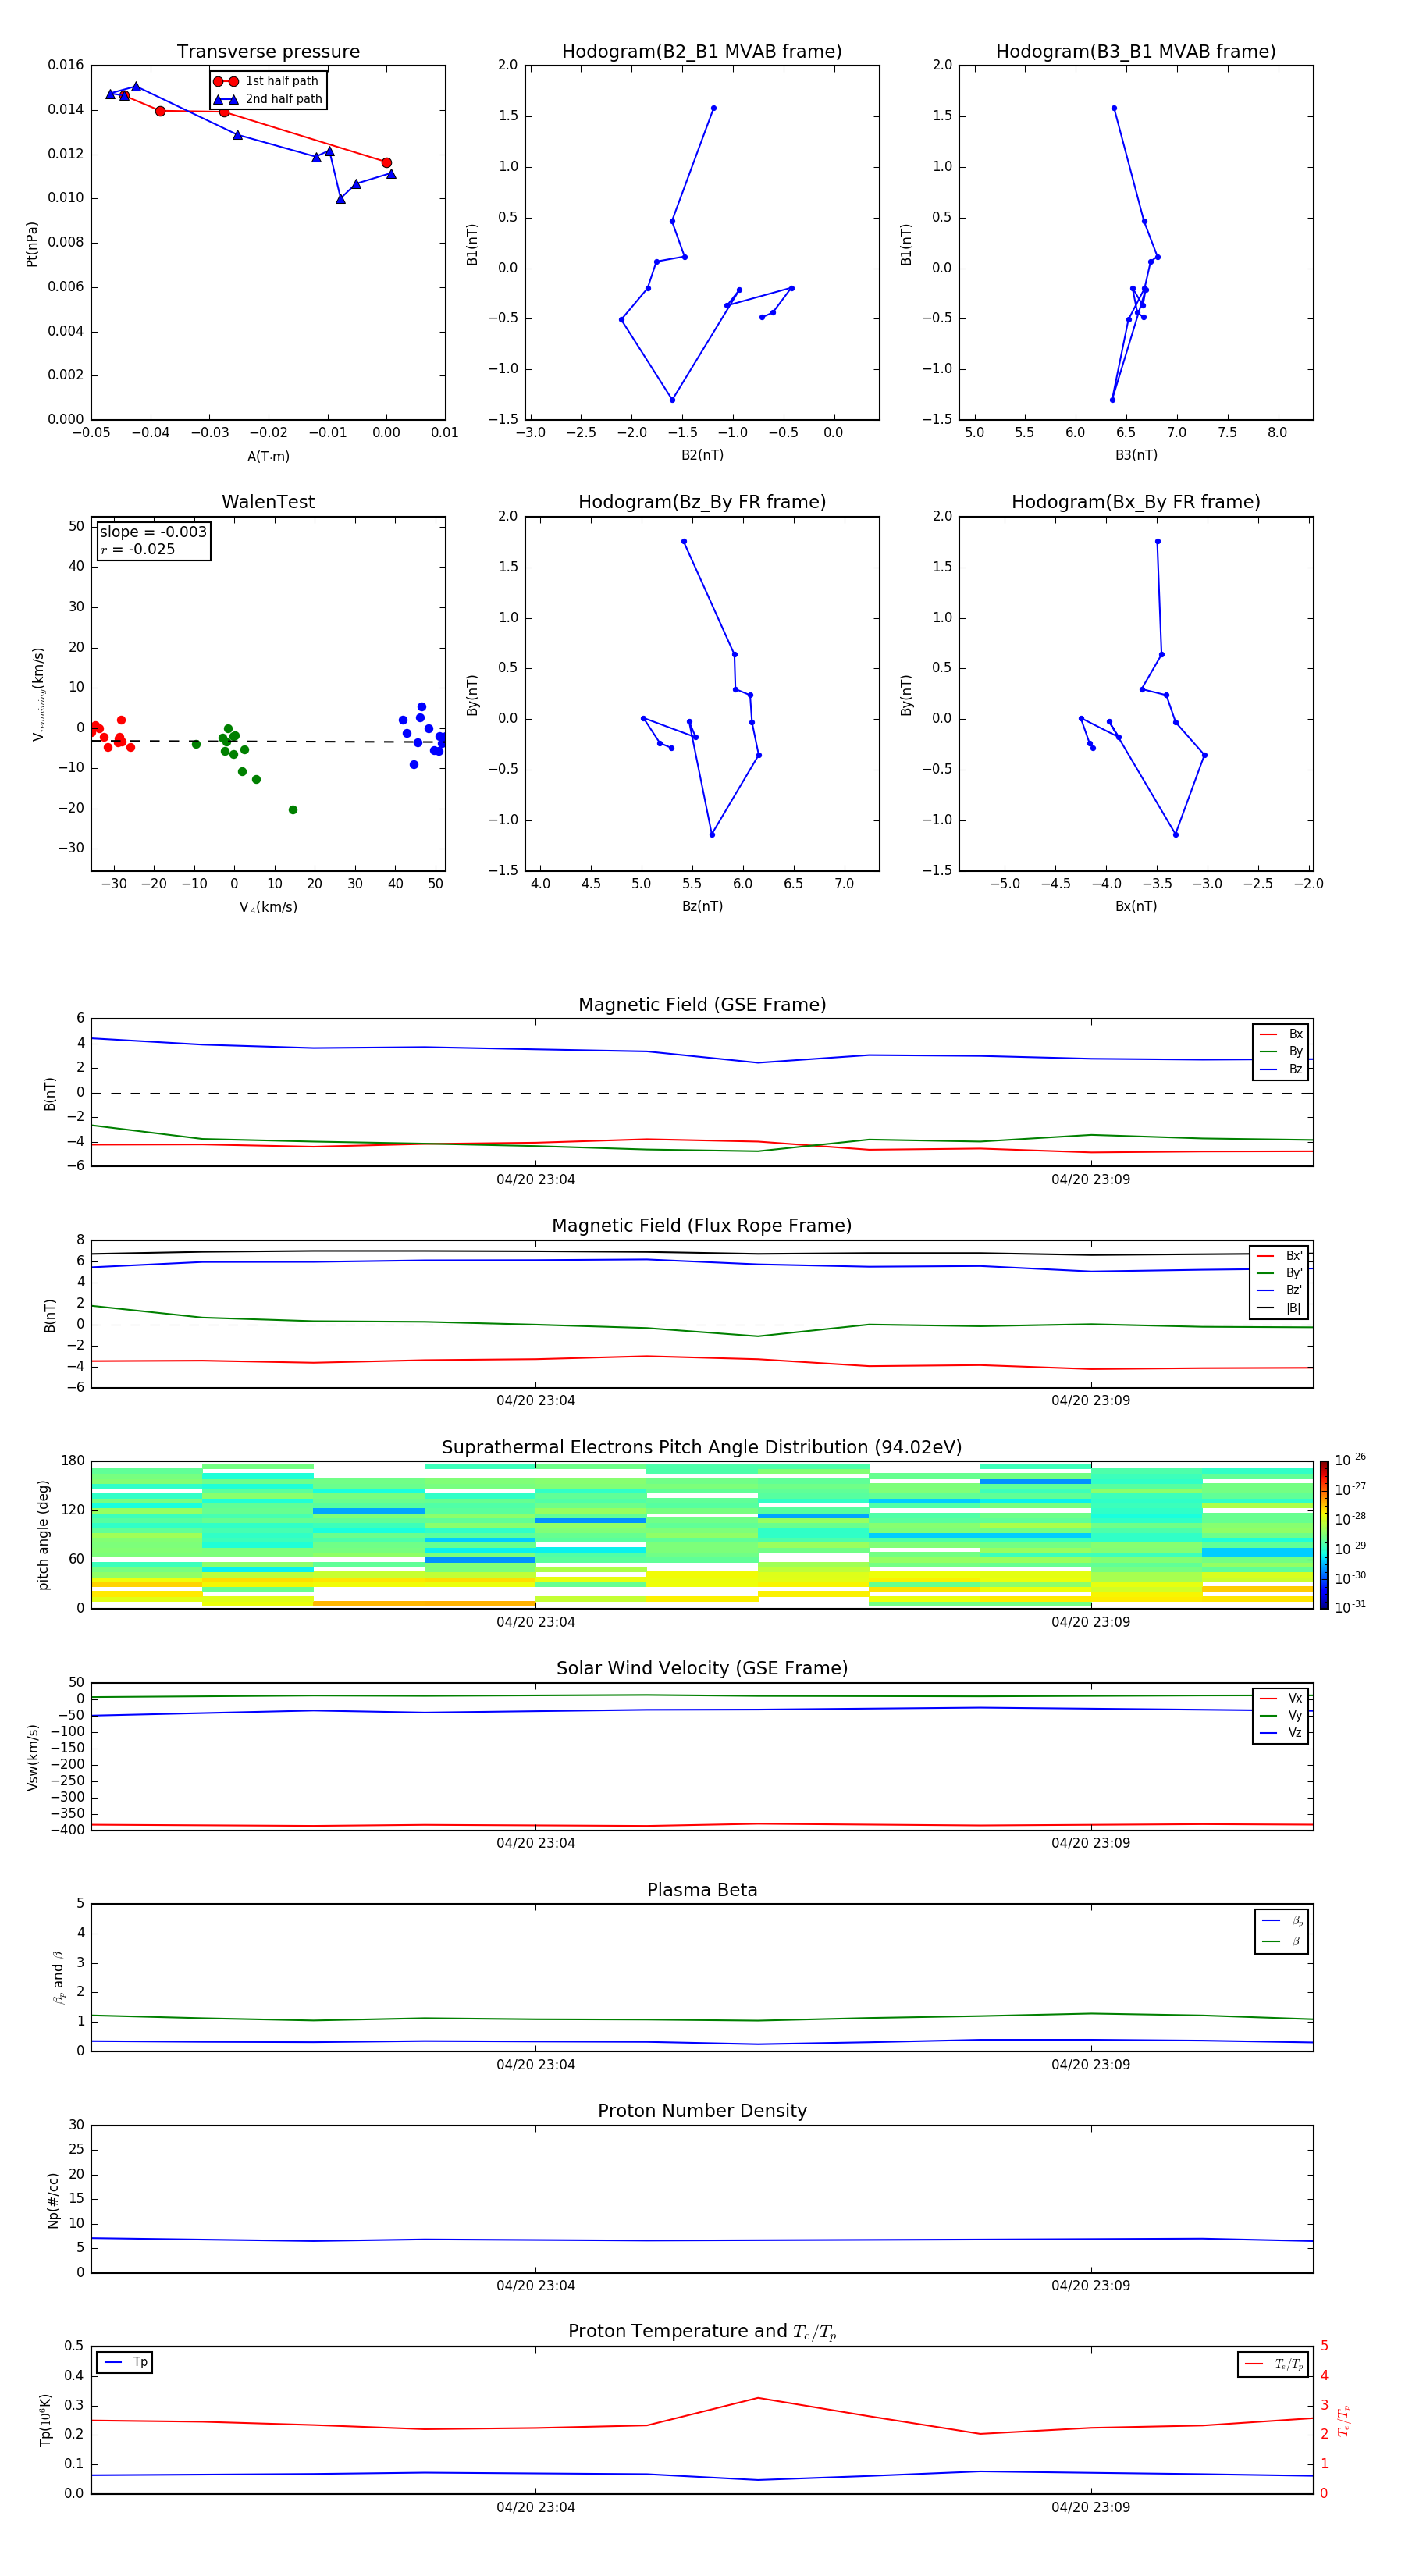Click the 'Tp' legend entry
Image resolution: width=1405 pixels, height=2576 pixels.
click(125, 2363)
